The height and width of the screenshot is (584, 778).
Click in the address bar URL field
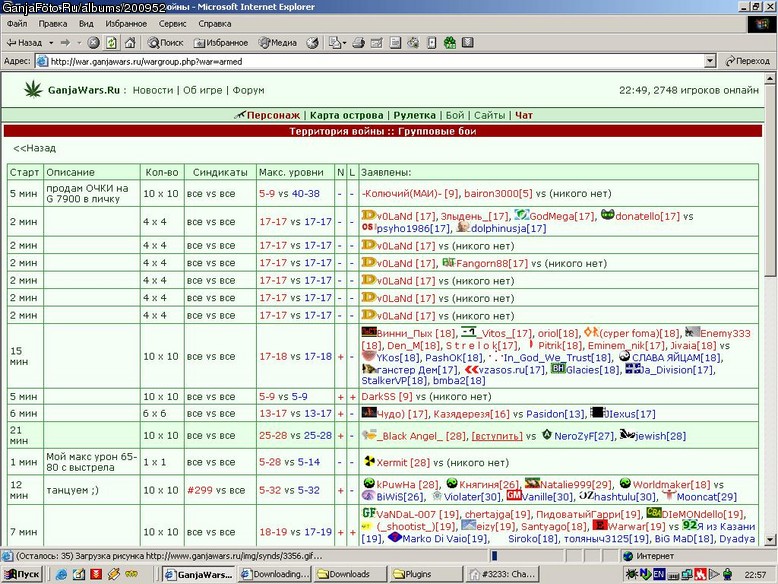pos(370,62)
